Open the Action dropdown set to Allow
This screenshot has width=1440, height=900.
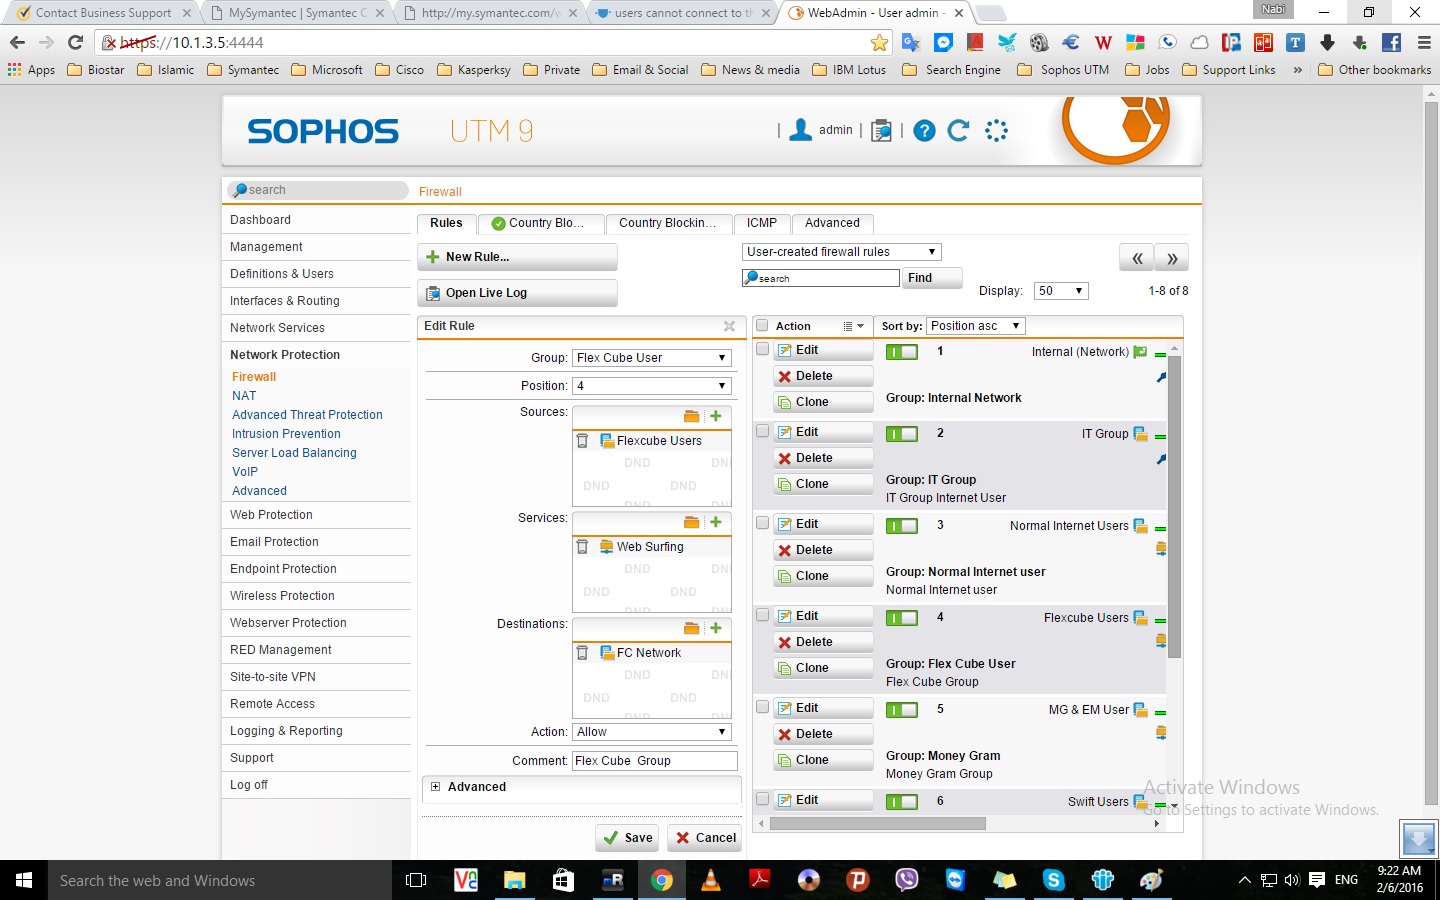(x=652, y=732)
